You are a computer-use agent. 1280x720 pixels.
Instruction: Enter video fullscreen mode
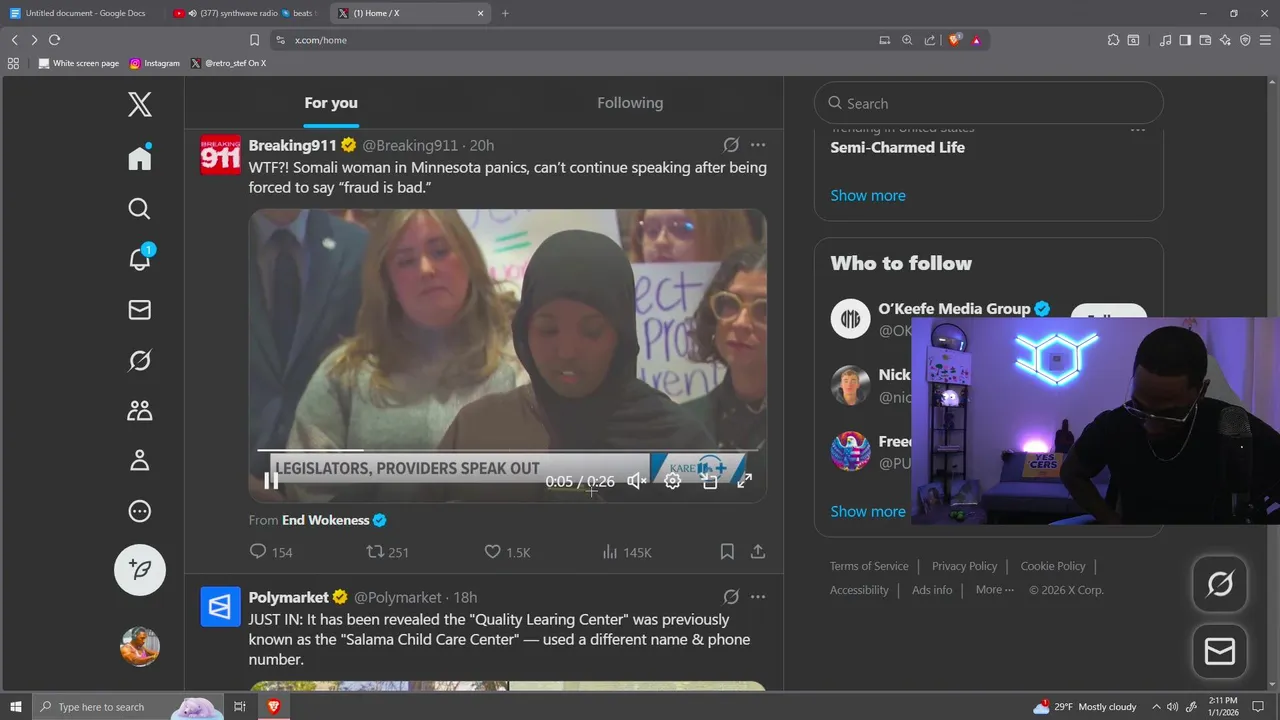(744, 481)
